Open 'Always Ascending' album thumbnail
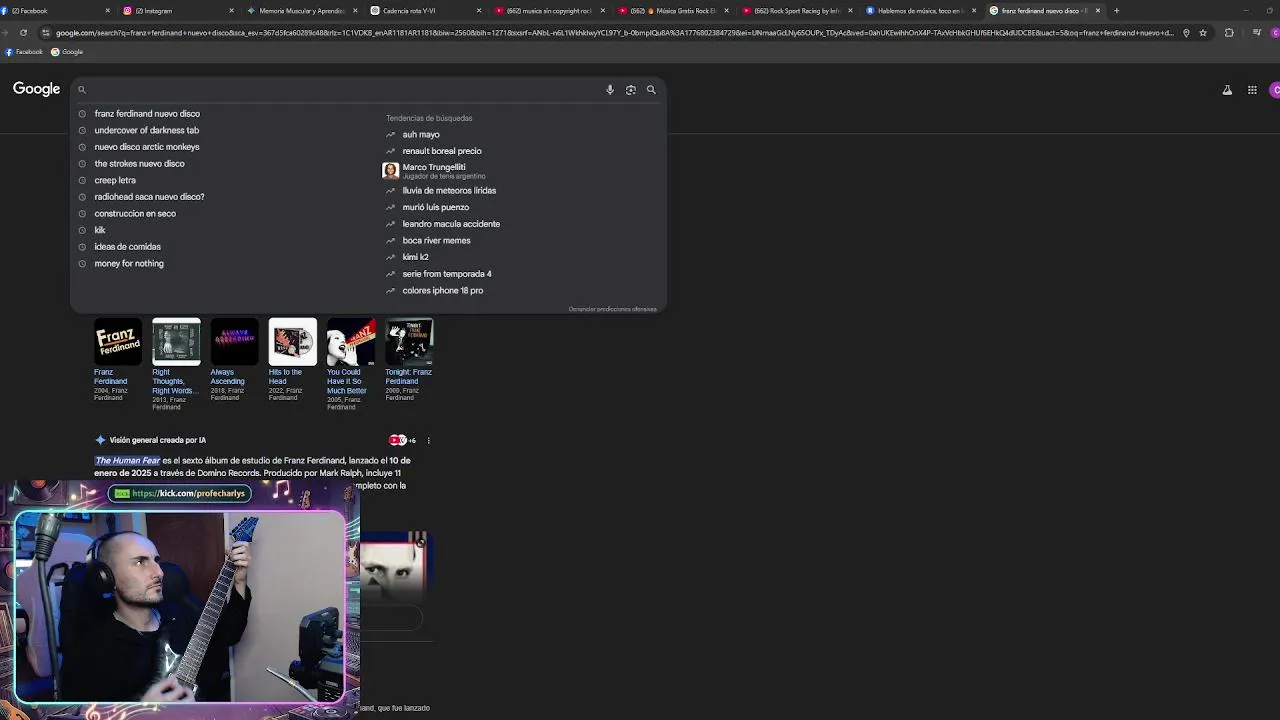1280x720 pixels. tap(234, 342)
